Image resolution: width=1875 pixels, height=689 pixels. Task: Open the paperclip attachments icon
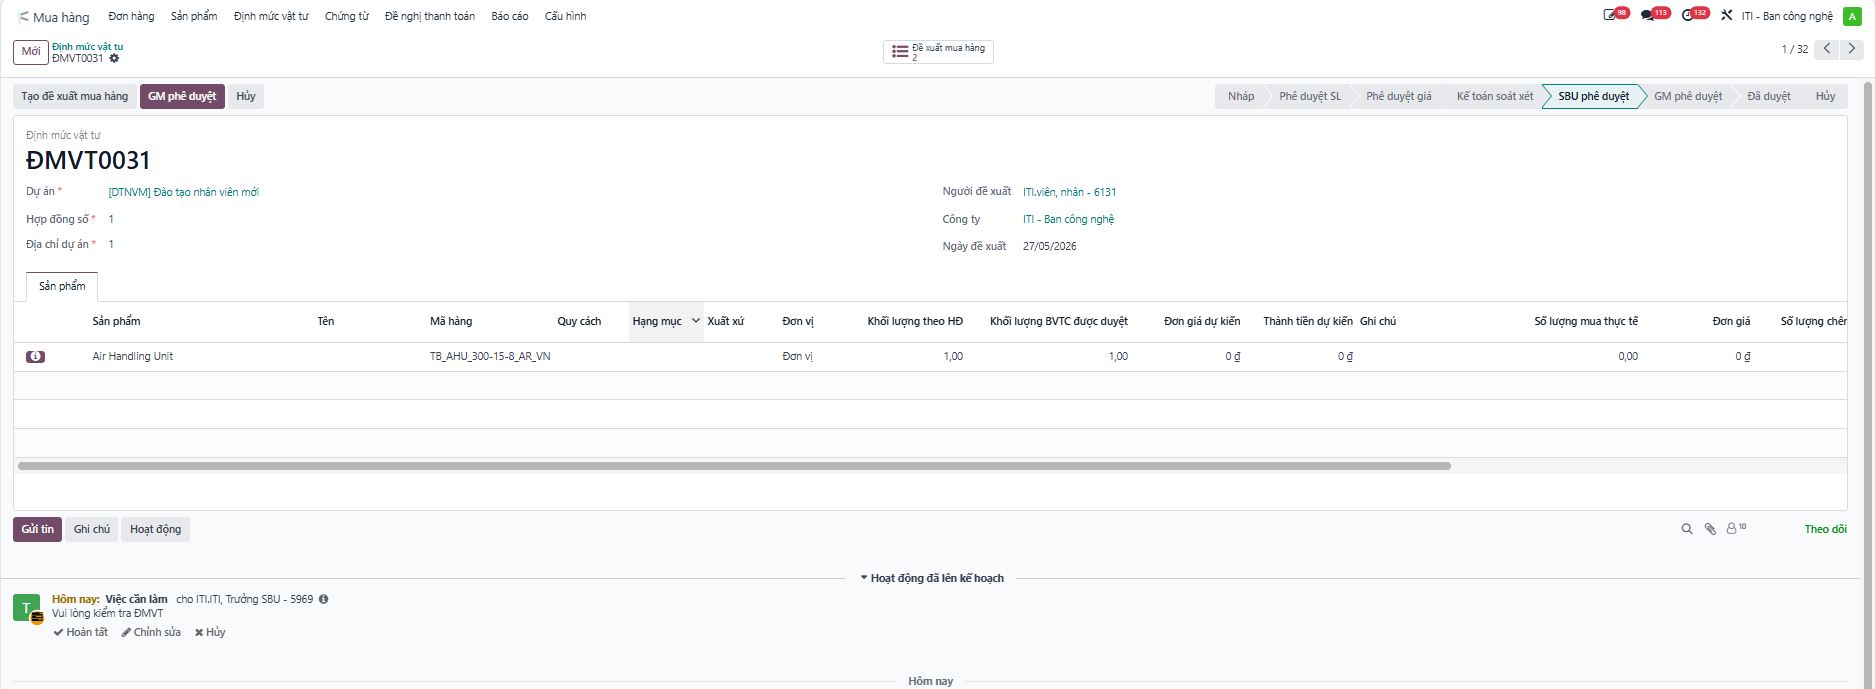click(x=1710, y=529)
